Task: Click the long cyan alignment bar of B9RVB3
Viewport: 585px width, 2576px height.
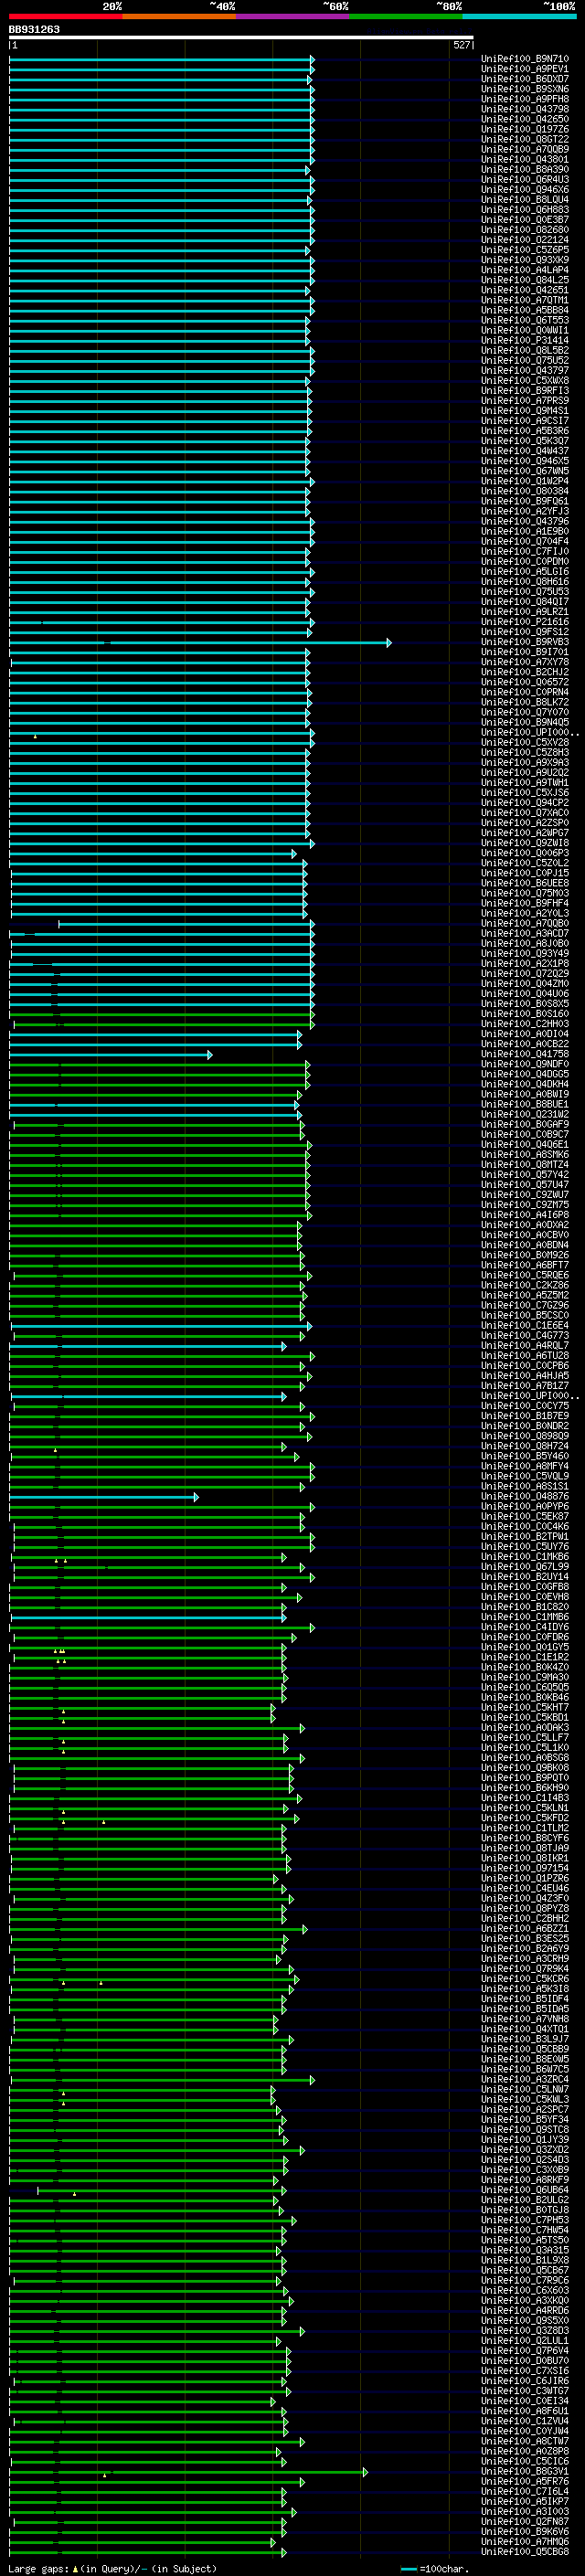Action: pos(199,642)
